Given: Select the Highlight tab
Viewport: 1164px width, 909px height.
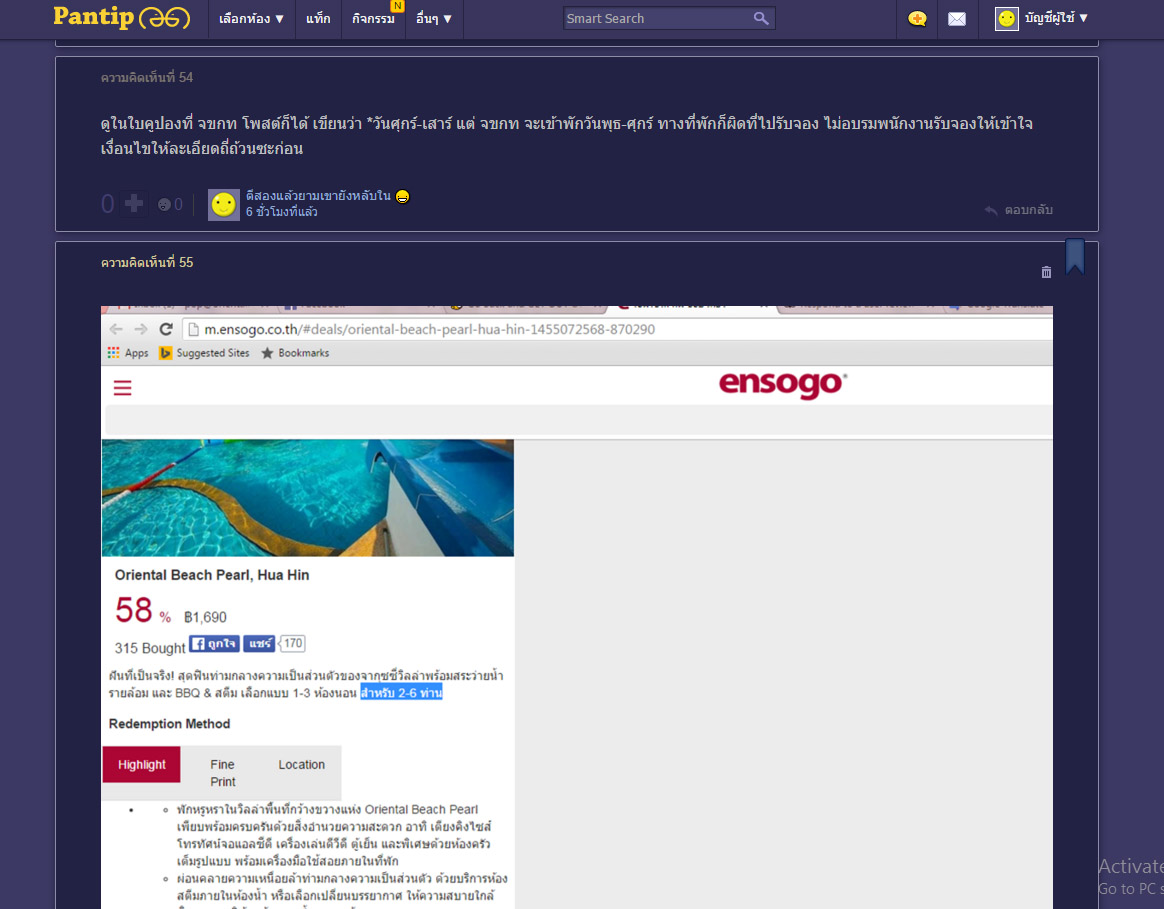Looking at the screenshot, I should [x=142, y=765].
